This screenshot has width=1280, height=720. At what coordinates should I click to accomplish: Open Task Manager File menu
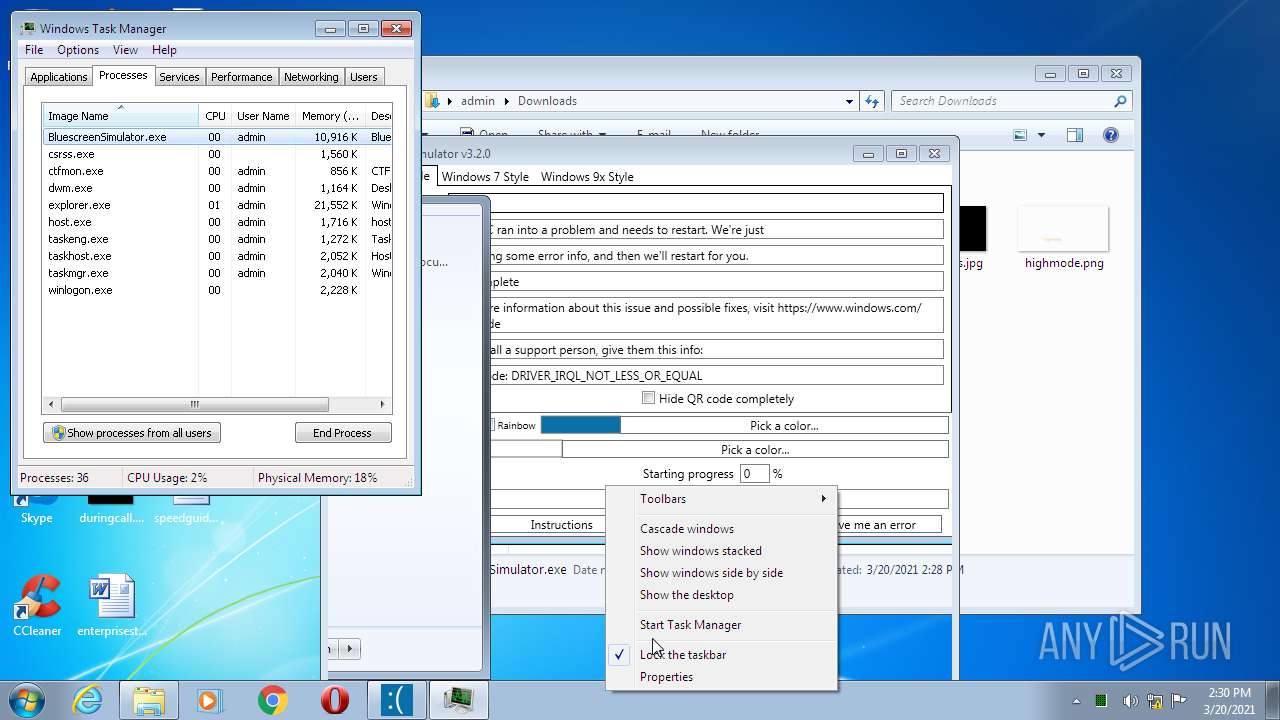[34, 50]
